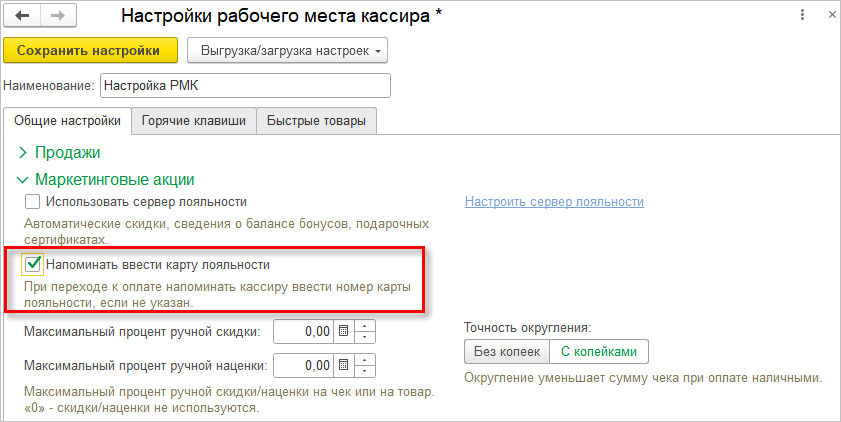Switch to 'Быстрые товары' tab
Image resolution: width=841 pixels, height=422 pixels.
click(316, 121)
